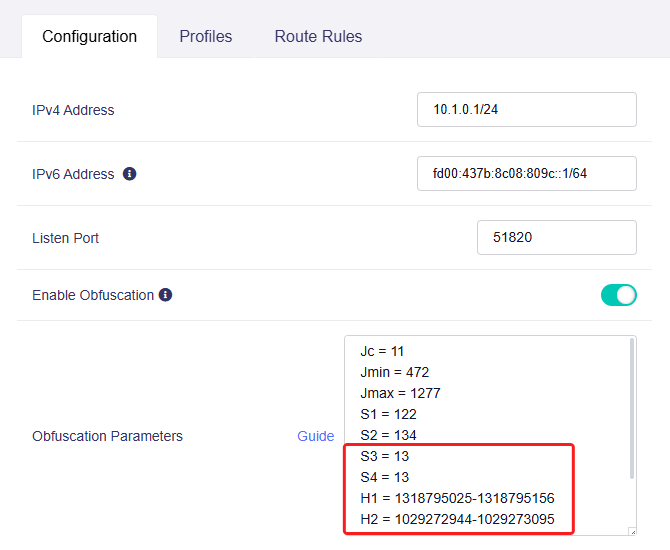This screenshot has width=670, height=550.
Task: Click the 'S1 = 122' line
Action: (x=388, y=414)
